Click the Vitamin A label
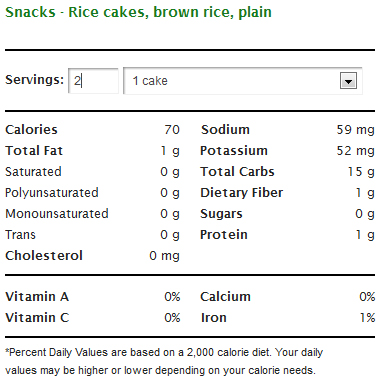 [x=37, y=296]
